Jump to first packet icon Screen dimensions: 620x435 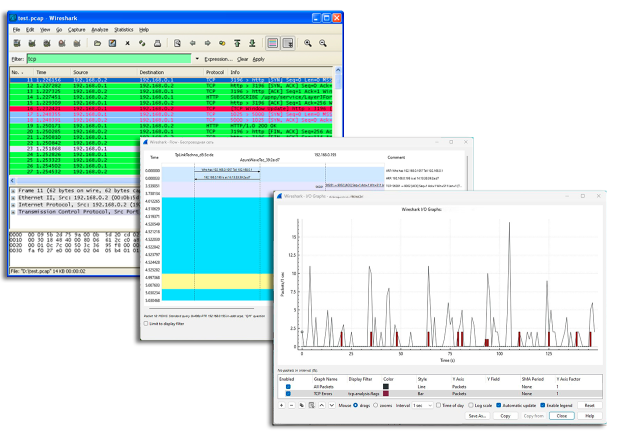tap(237, 43)
